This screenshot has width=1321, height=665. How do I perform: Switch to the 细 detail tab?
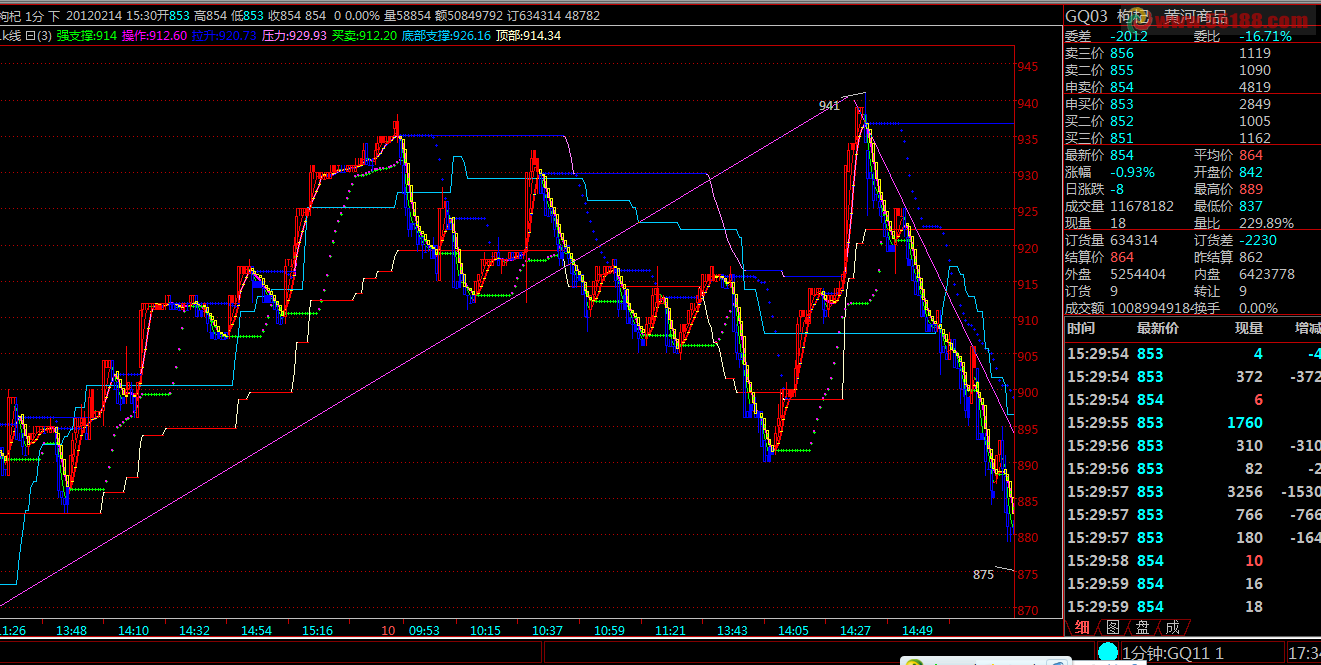tap(1082, 627)
